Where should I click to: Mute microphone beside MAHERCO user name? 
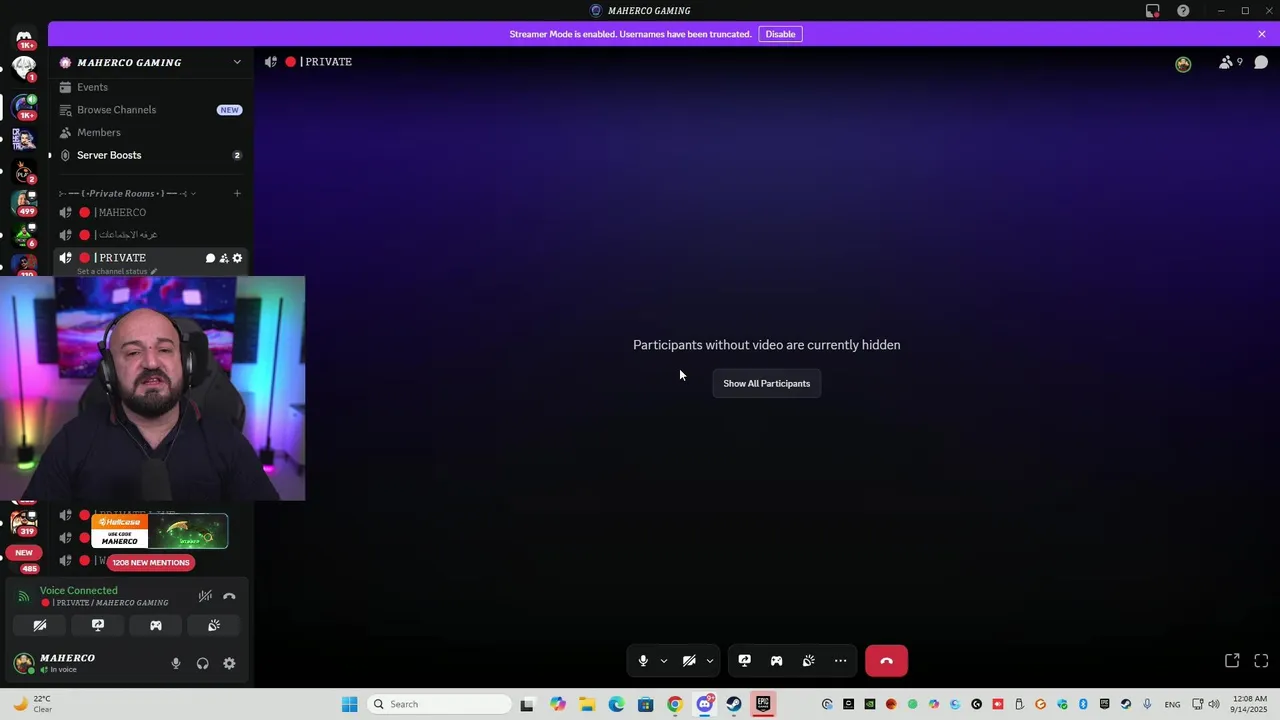[176, 663]
